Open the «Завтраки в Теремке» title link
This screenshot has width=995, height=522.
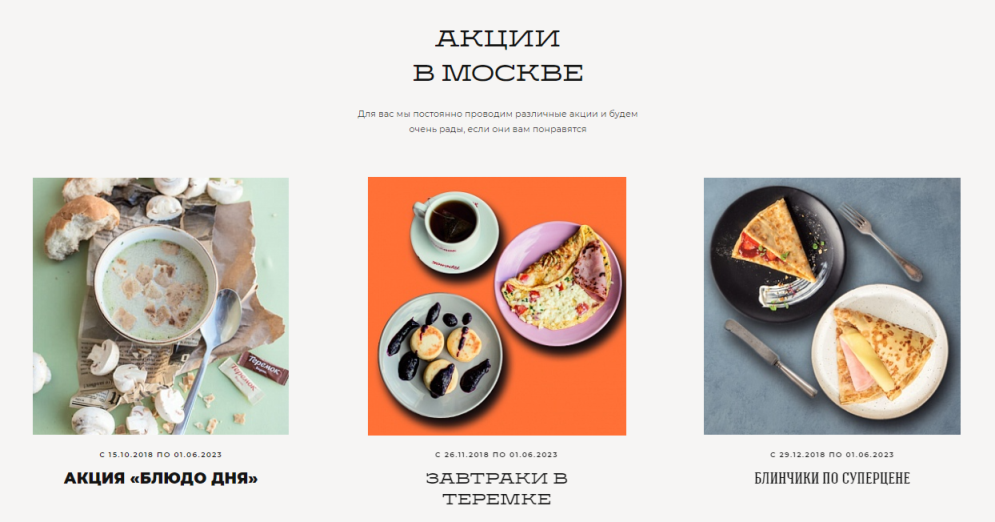[497, 488]
